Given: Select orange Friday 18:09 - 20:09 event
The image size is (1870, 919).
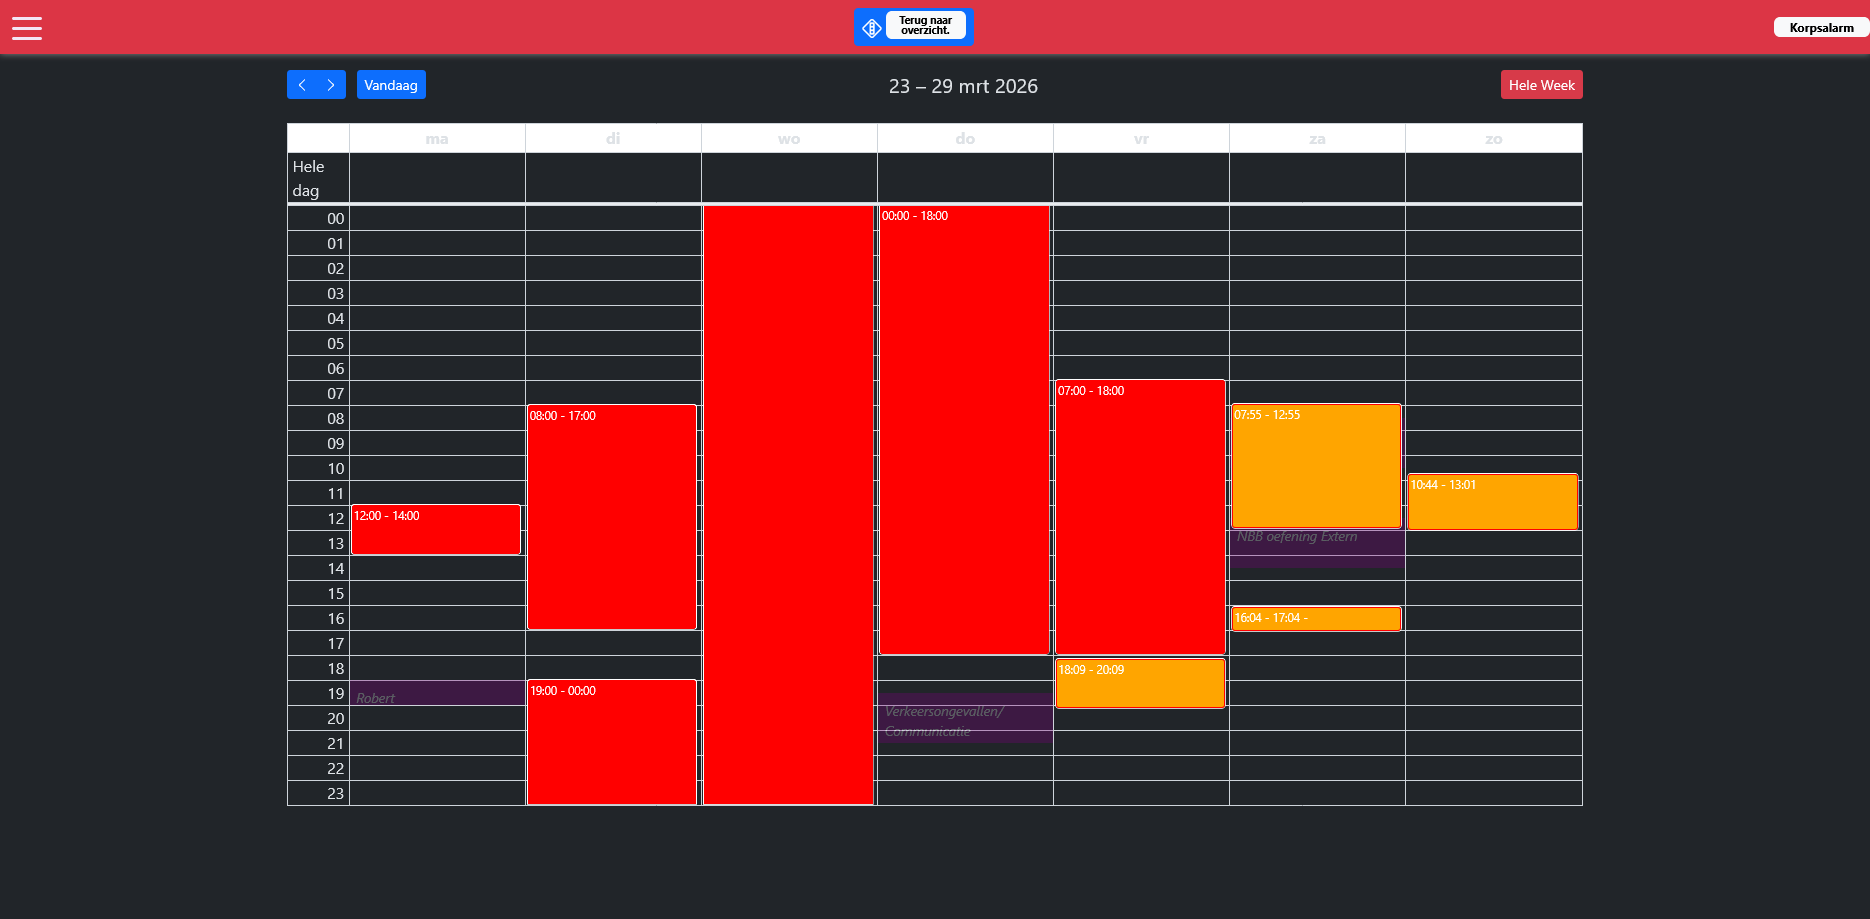Looking at the screenshot, I should click(1140, 684).
